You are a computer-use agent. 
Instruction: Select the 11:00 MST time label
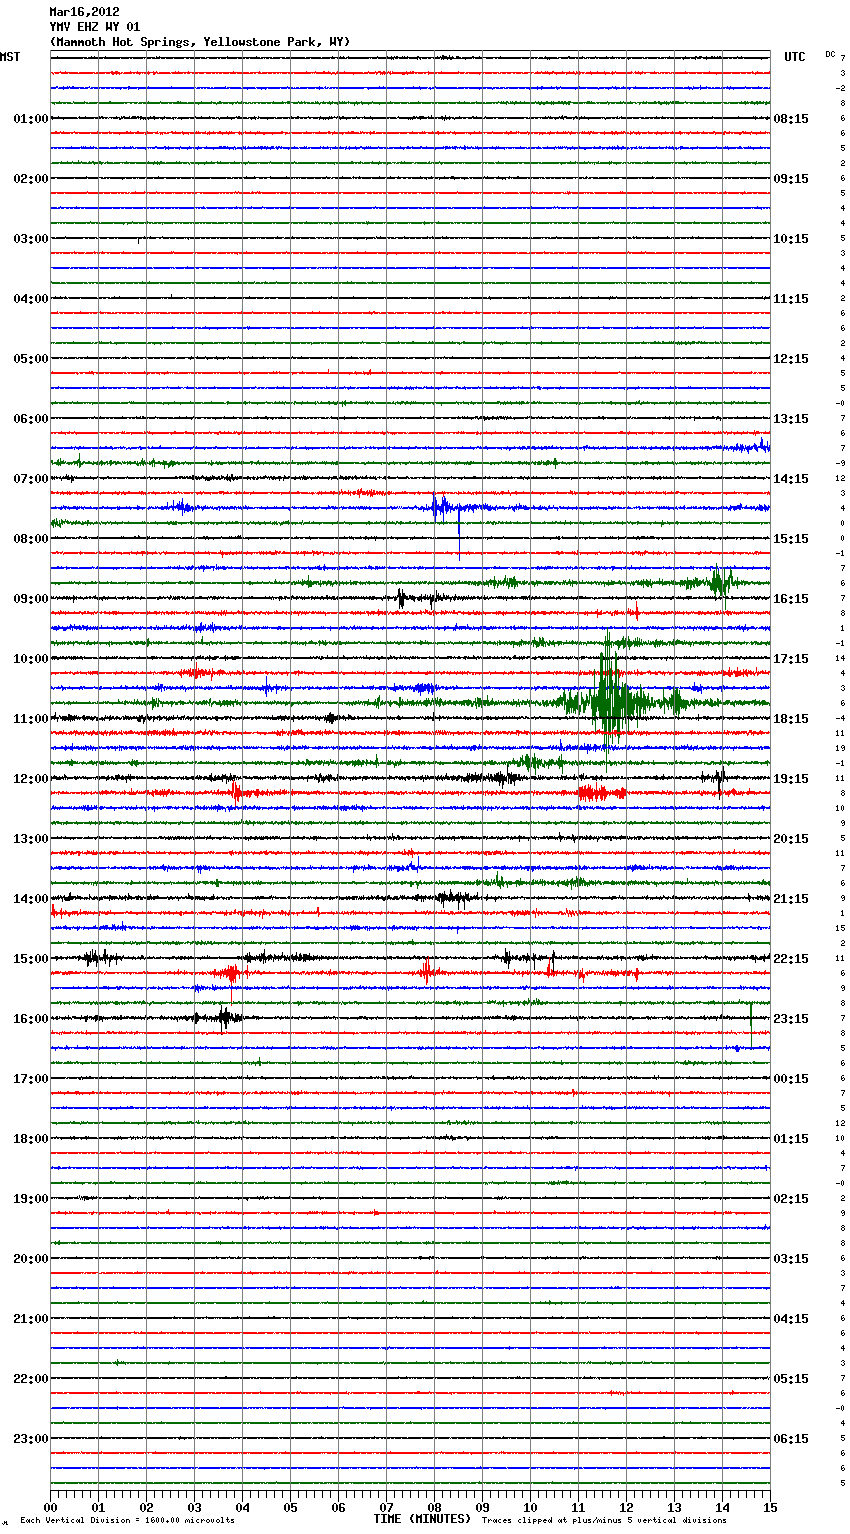click(x=30, y=719)
